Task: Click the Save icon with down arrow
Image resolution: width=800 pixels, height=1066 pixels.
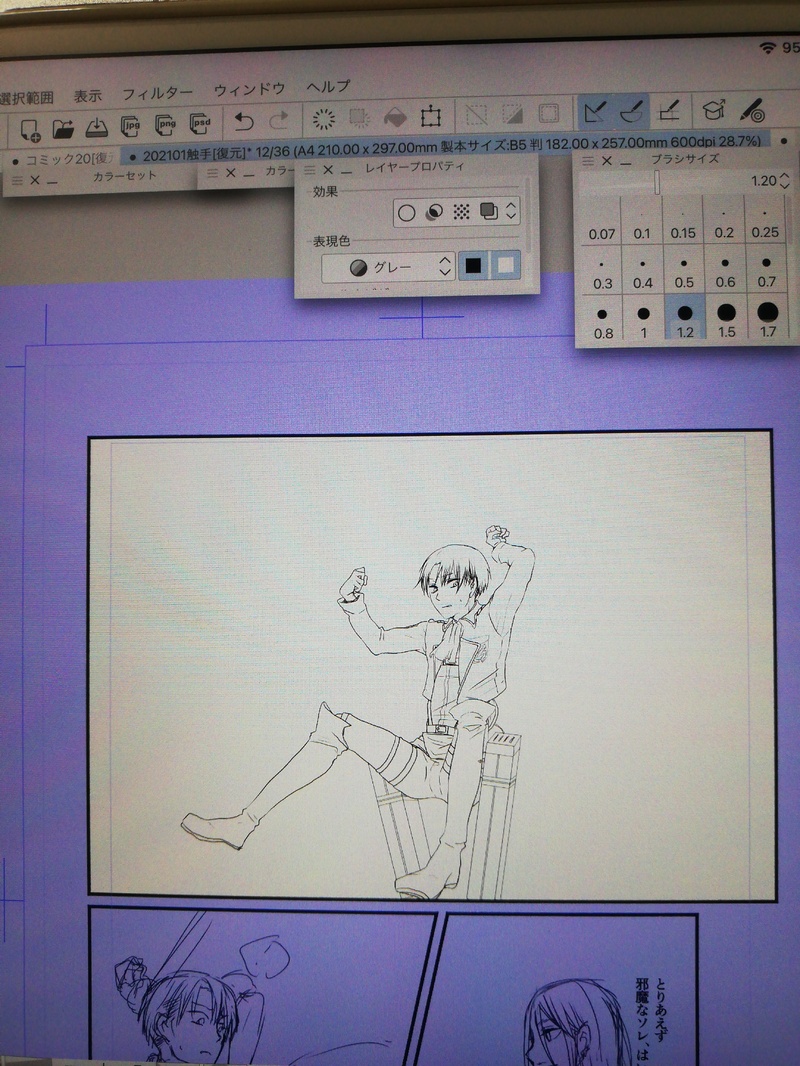Action: [x=97, y=126]
